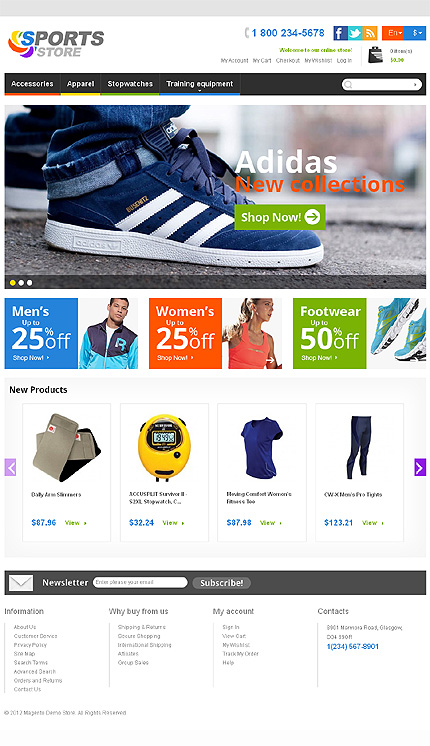Click the Subscribe! button

221,583
